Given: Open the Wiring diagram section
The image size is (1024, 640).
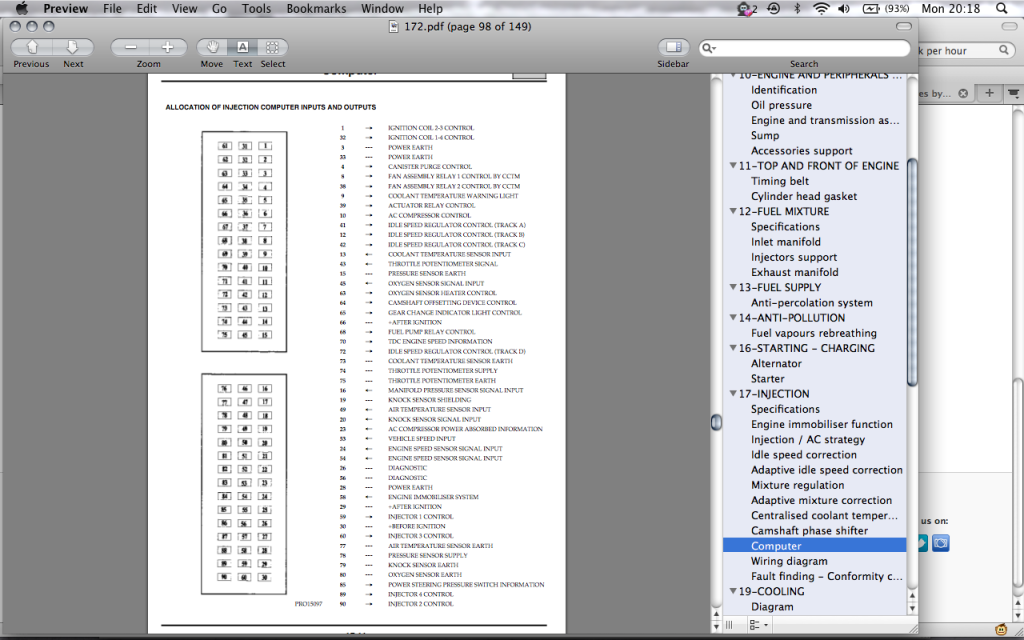Looking at the screenshot, I should pyautogui.click(x=789, y=561).
